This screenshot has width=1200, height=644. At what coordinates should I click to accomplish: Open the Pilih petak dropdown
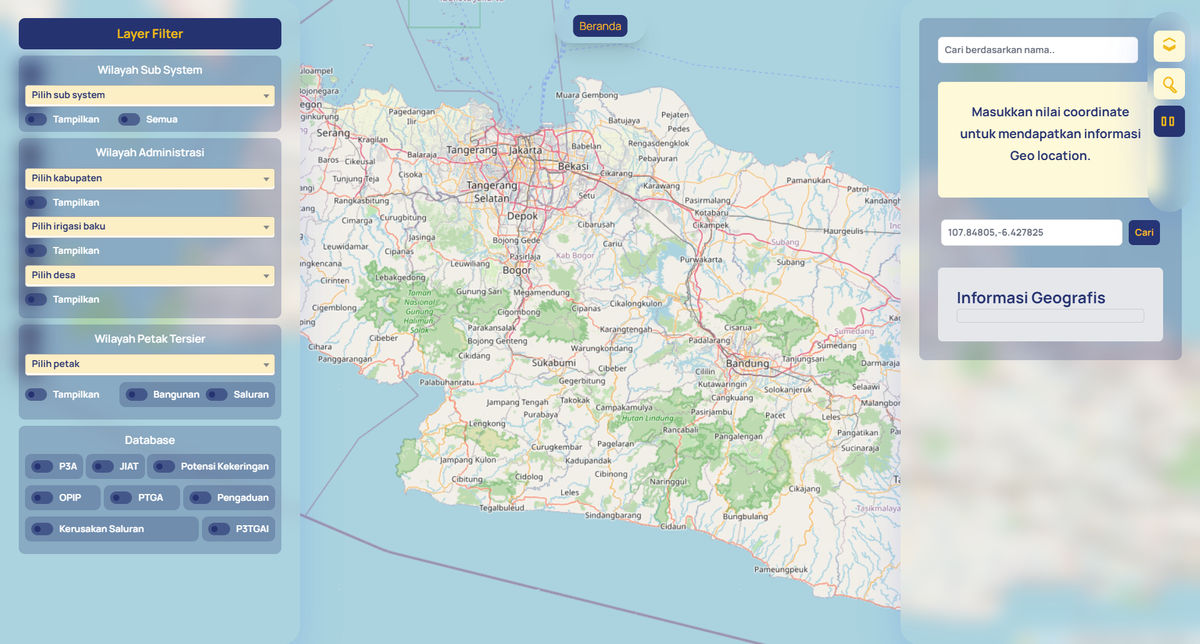point(150,365)
